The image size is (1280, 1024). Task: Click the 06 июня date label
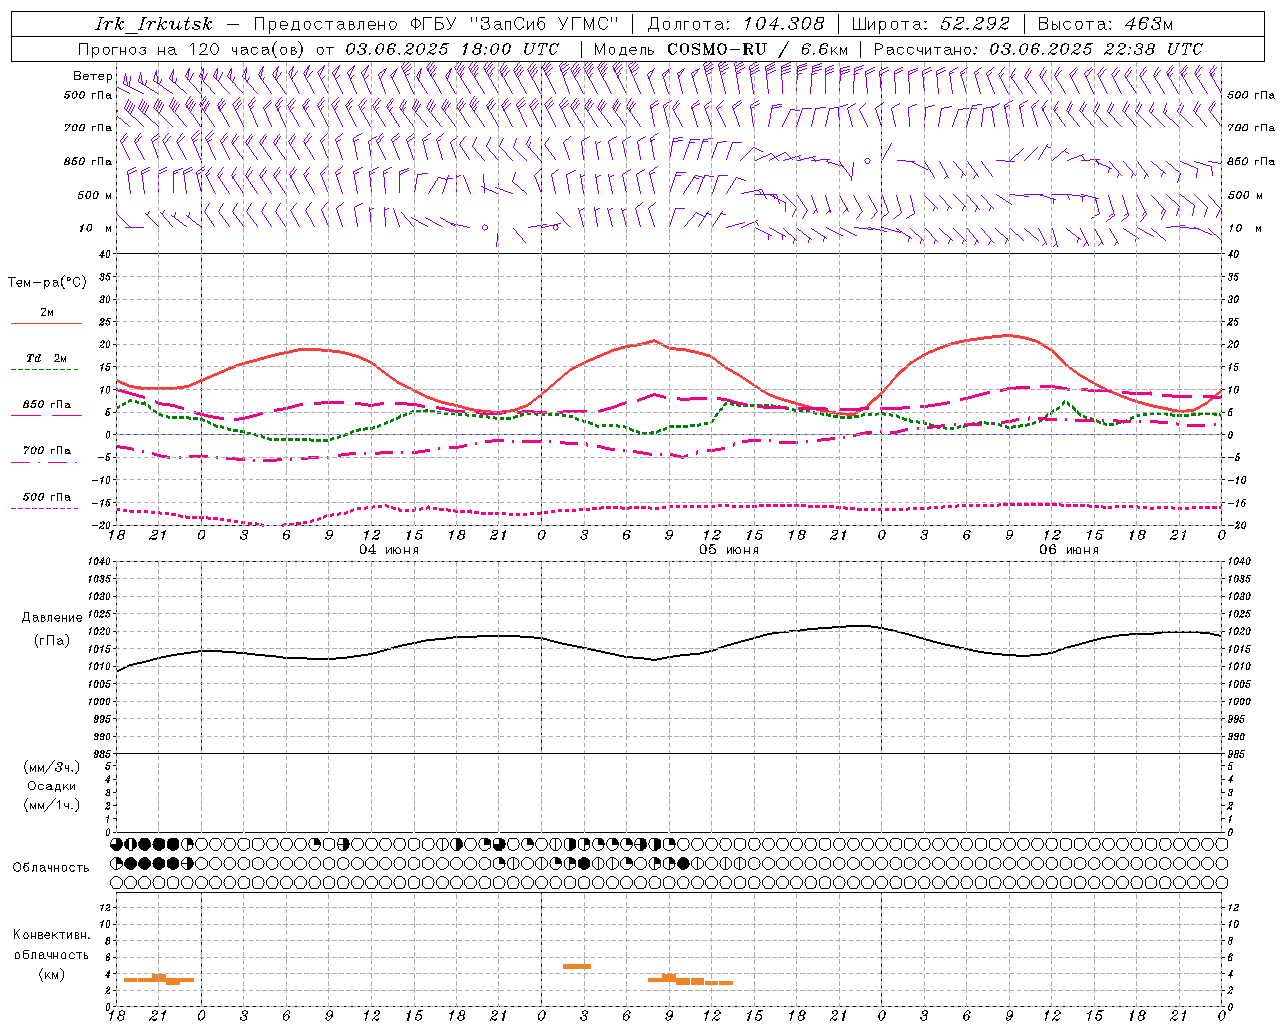(x=1069, y=549)
